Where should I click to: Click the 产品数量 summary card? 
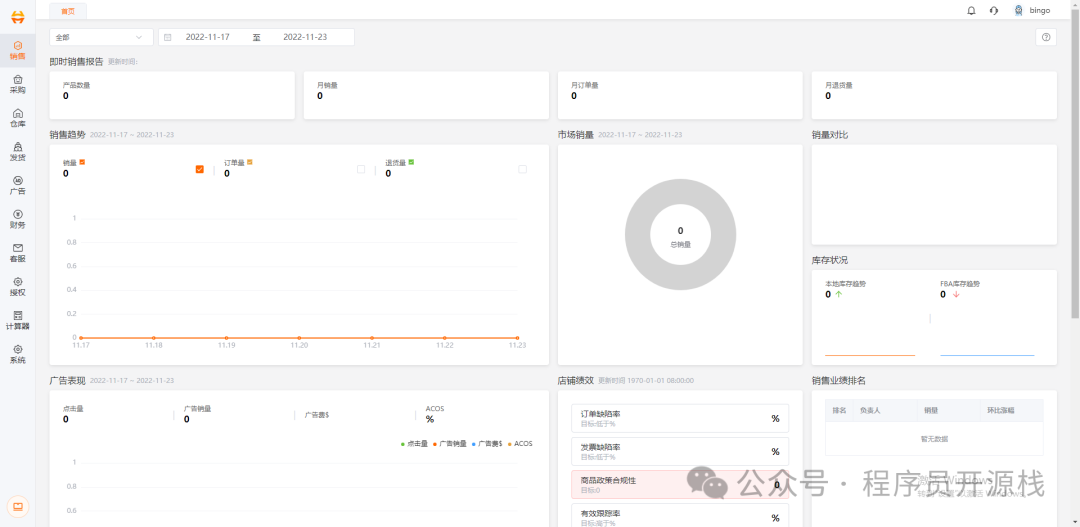(x=172, y=95)
